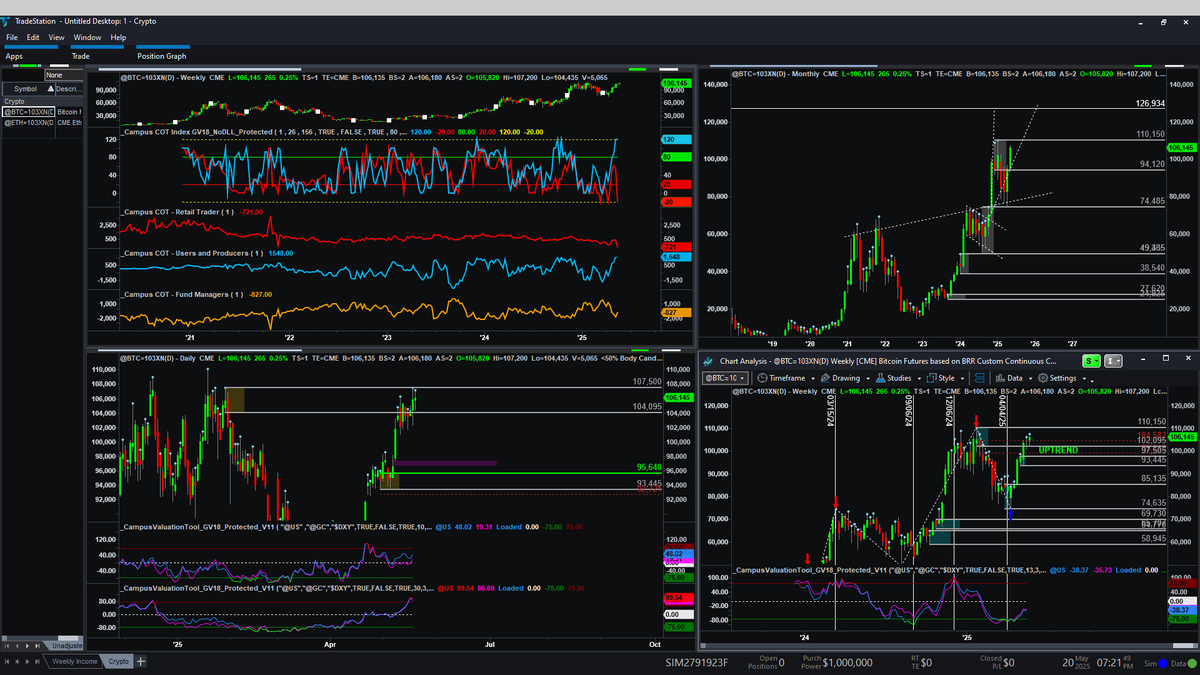Click the Drawing pencil icon
The height and width of the screenshot is (675, 1200).
(825, 378)
